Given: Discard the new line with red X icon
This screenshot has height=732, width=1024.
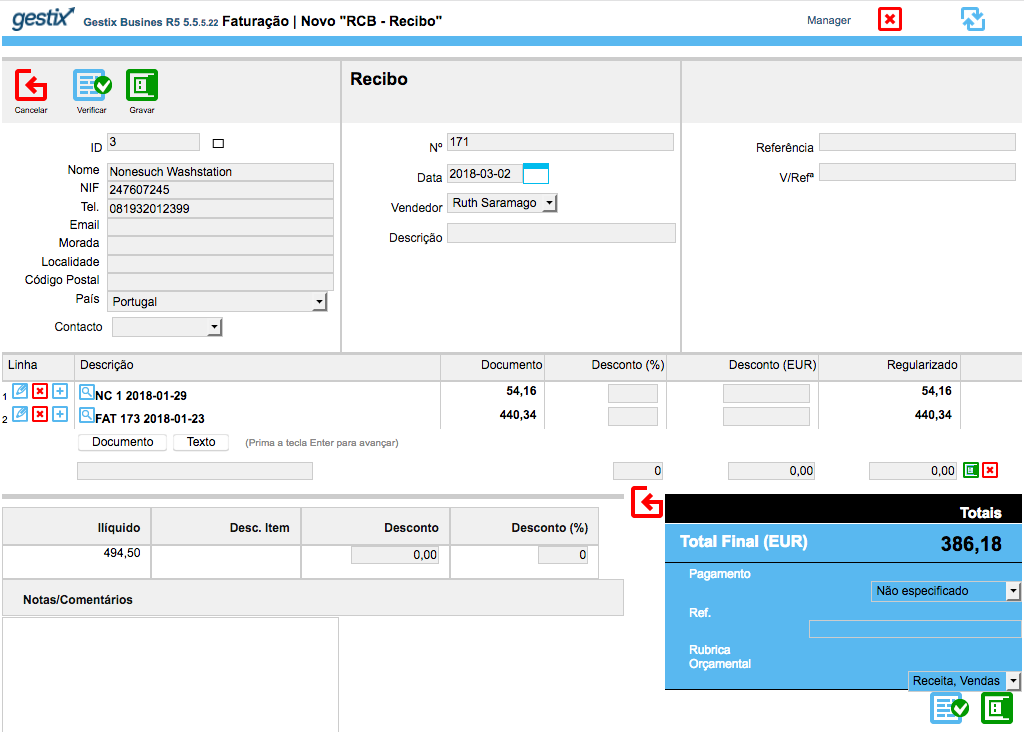Looking at the screenshot, I should (990, 470).
